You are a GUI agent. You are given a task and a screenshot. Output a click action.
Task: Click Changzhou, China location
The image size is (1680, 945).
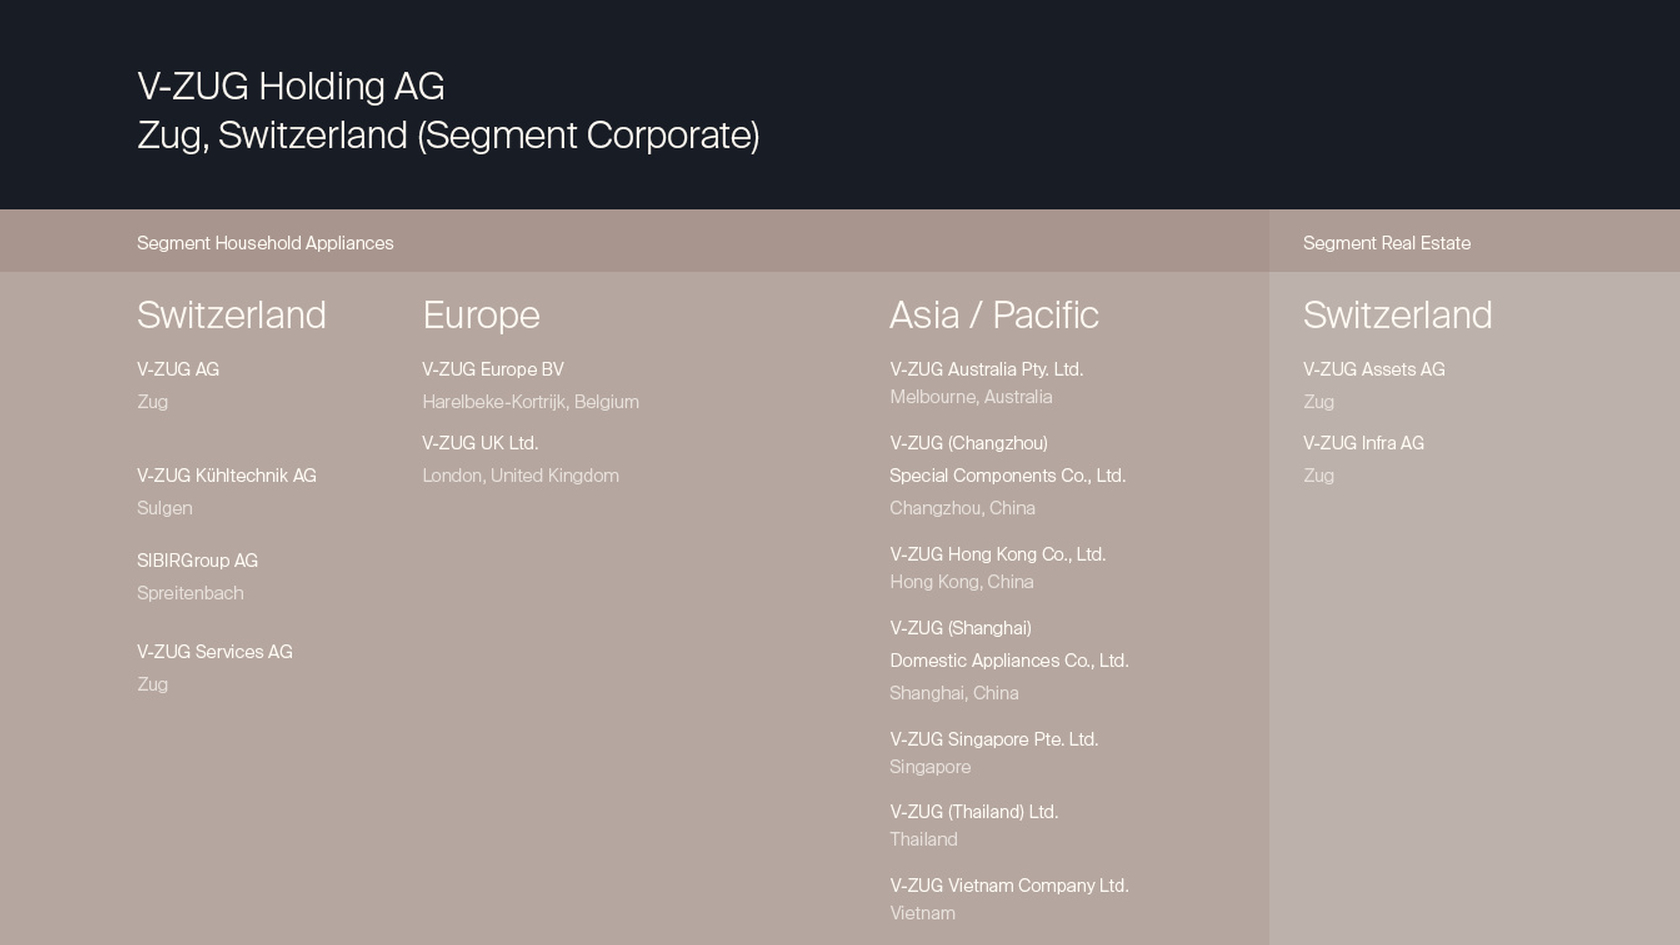pyautogui.click(x=962, y=508)
